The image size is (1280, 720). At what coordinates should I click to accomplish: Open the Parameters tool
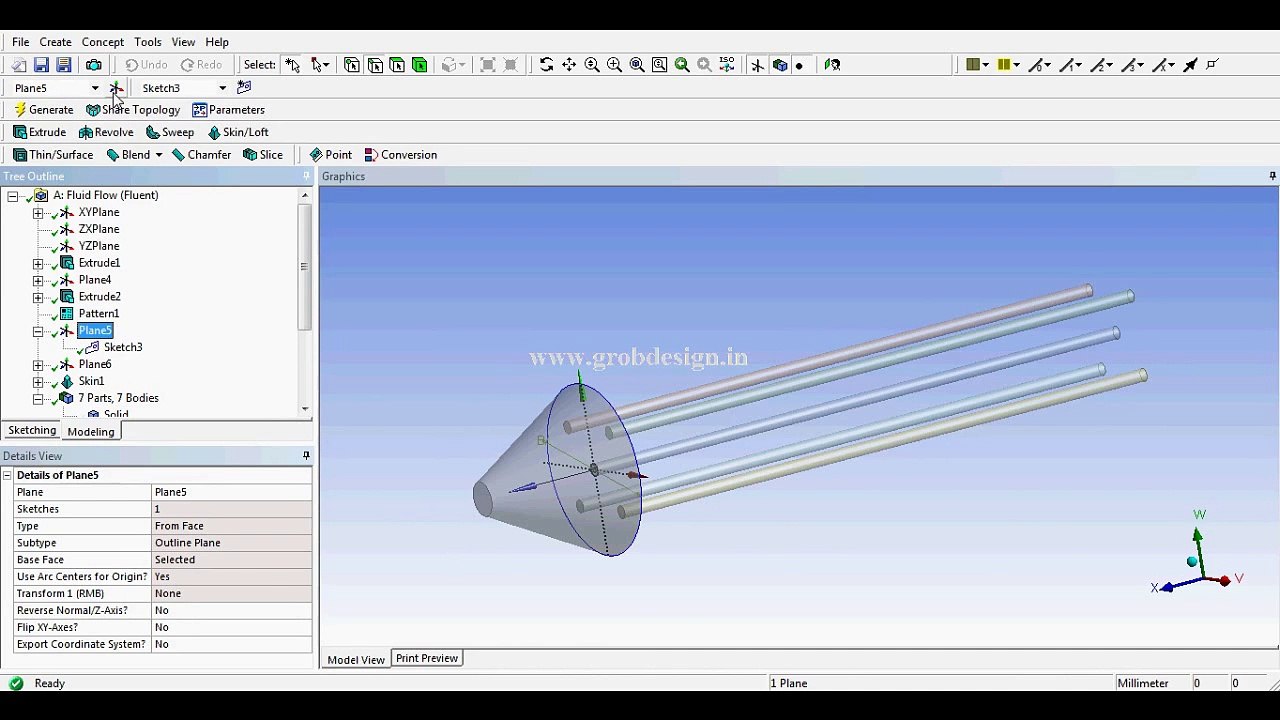pyautogui.click(x=229, y=110)
